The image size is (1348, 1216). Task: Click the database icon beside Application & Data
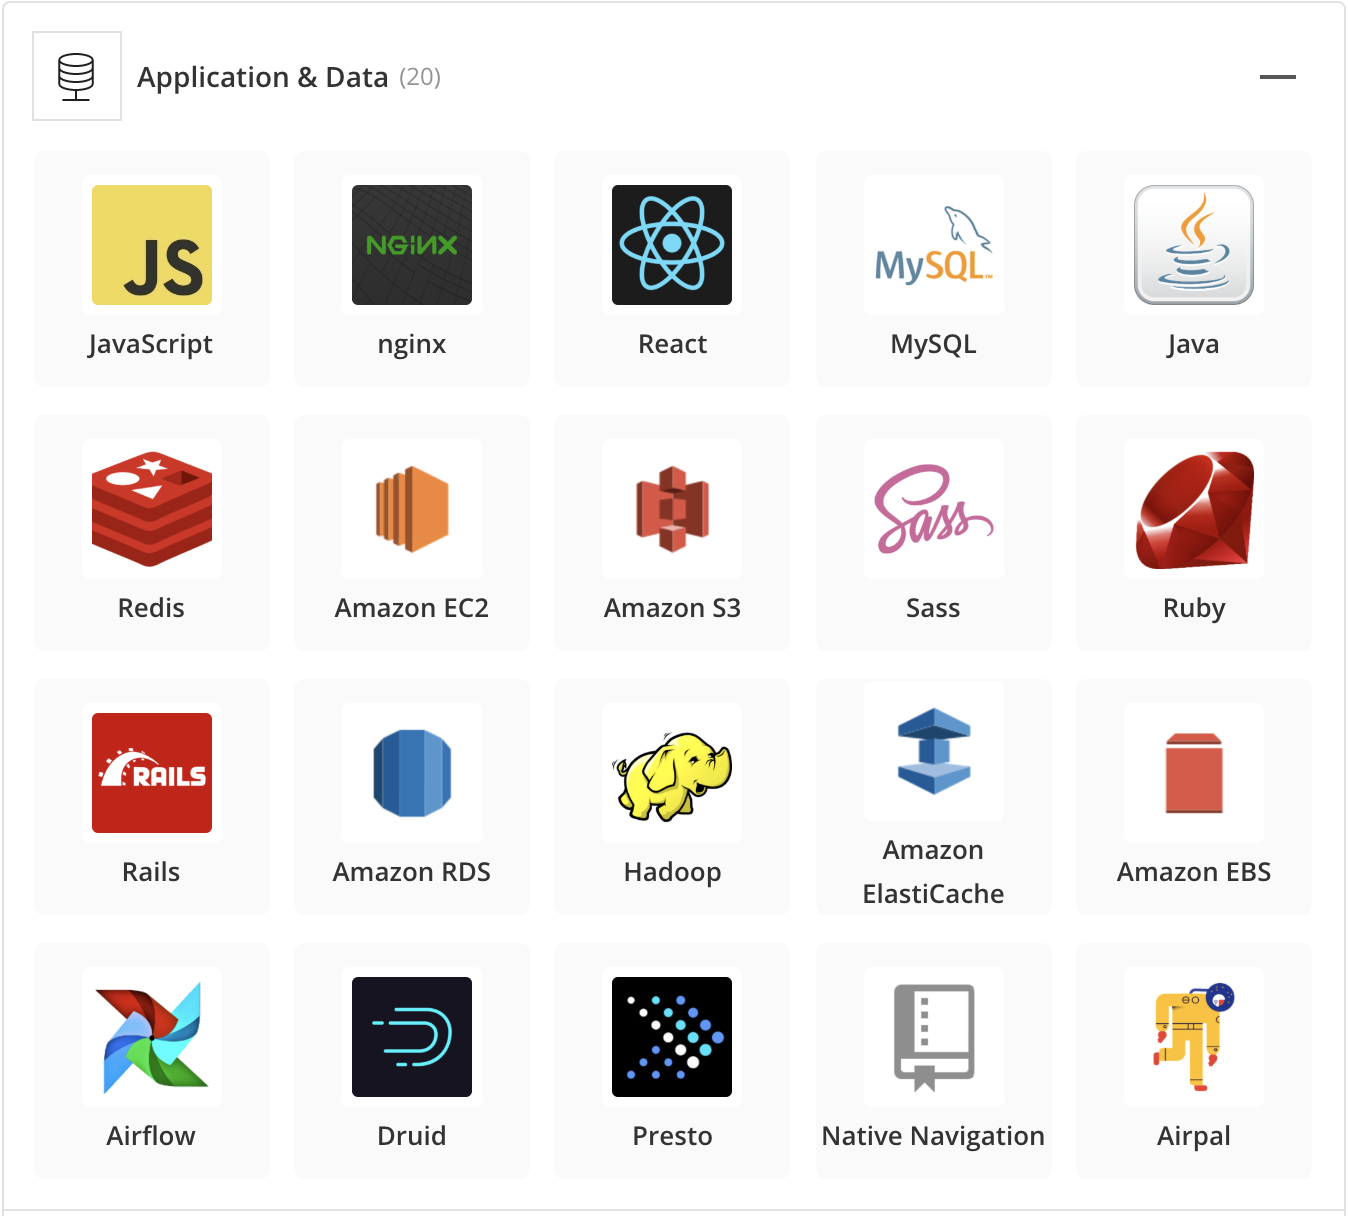click(x=77, y=76)
